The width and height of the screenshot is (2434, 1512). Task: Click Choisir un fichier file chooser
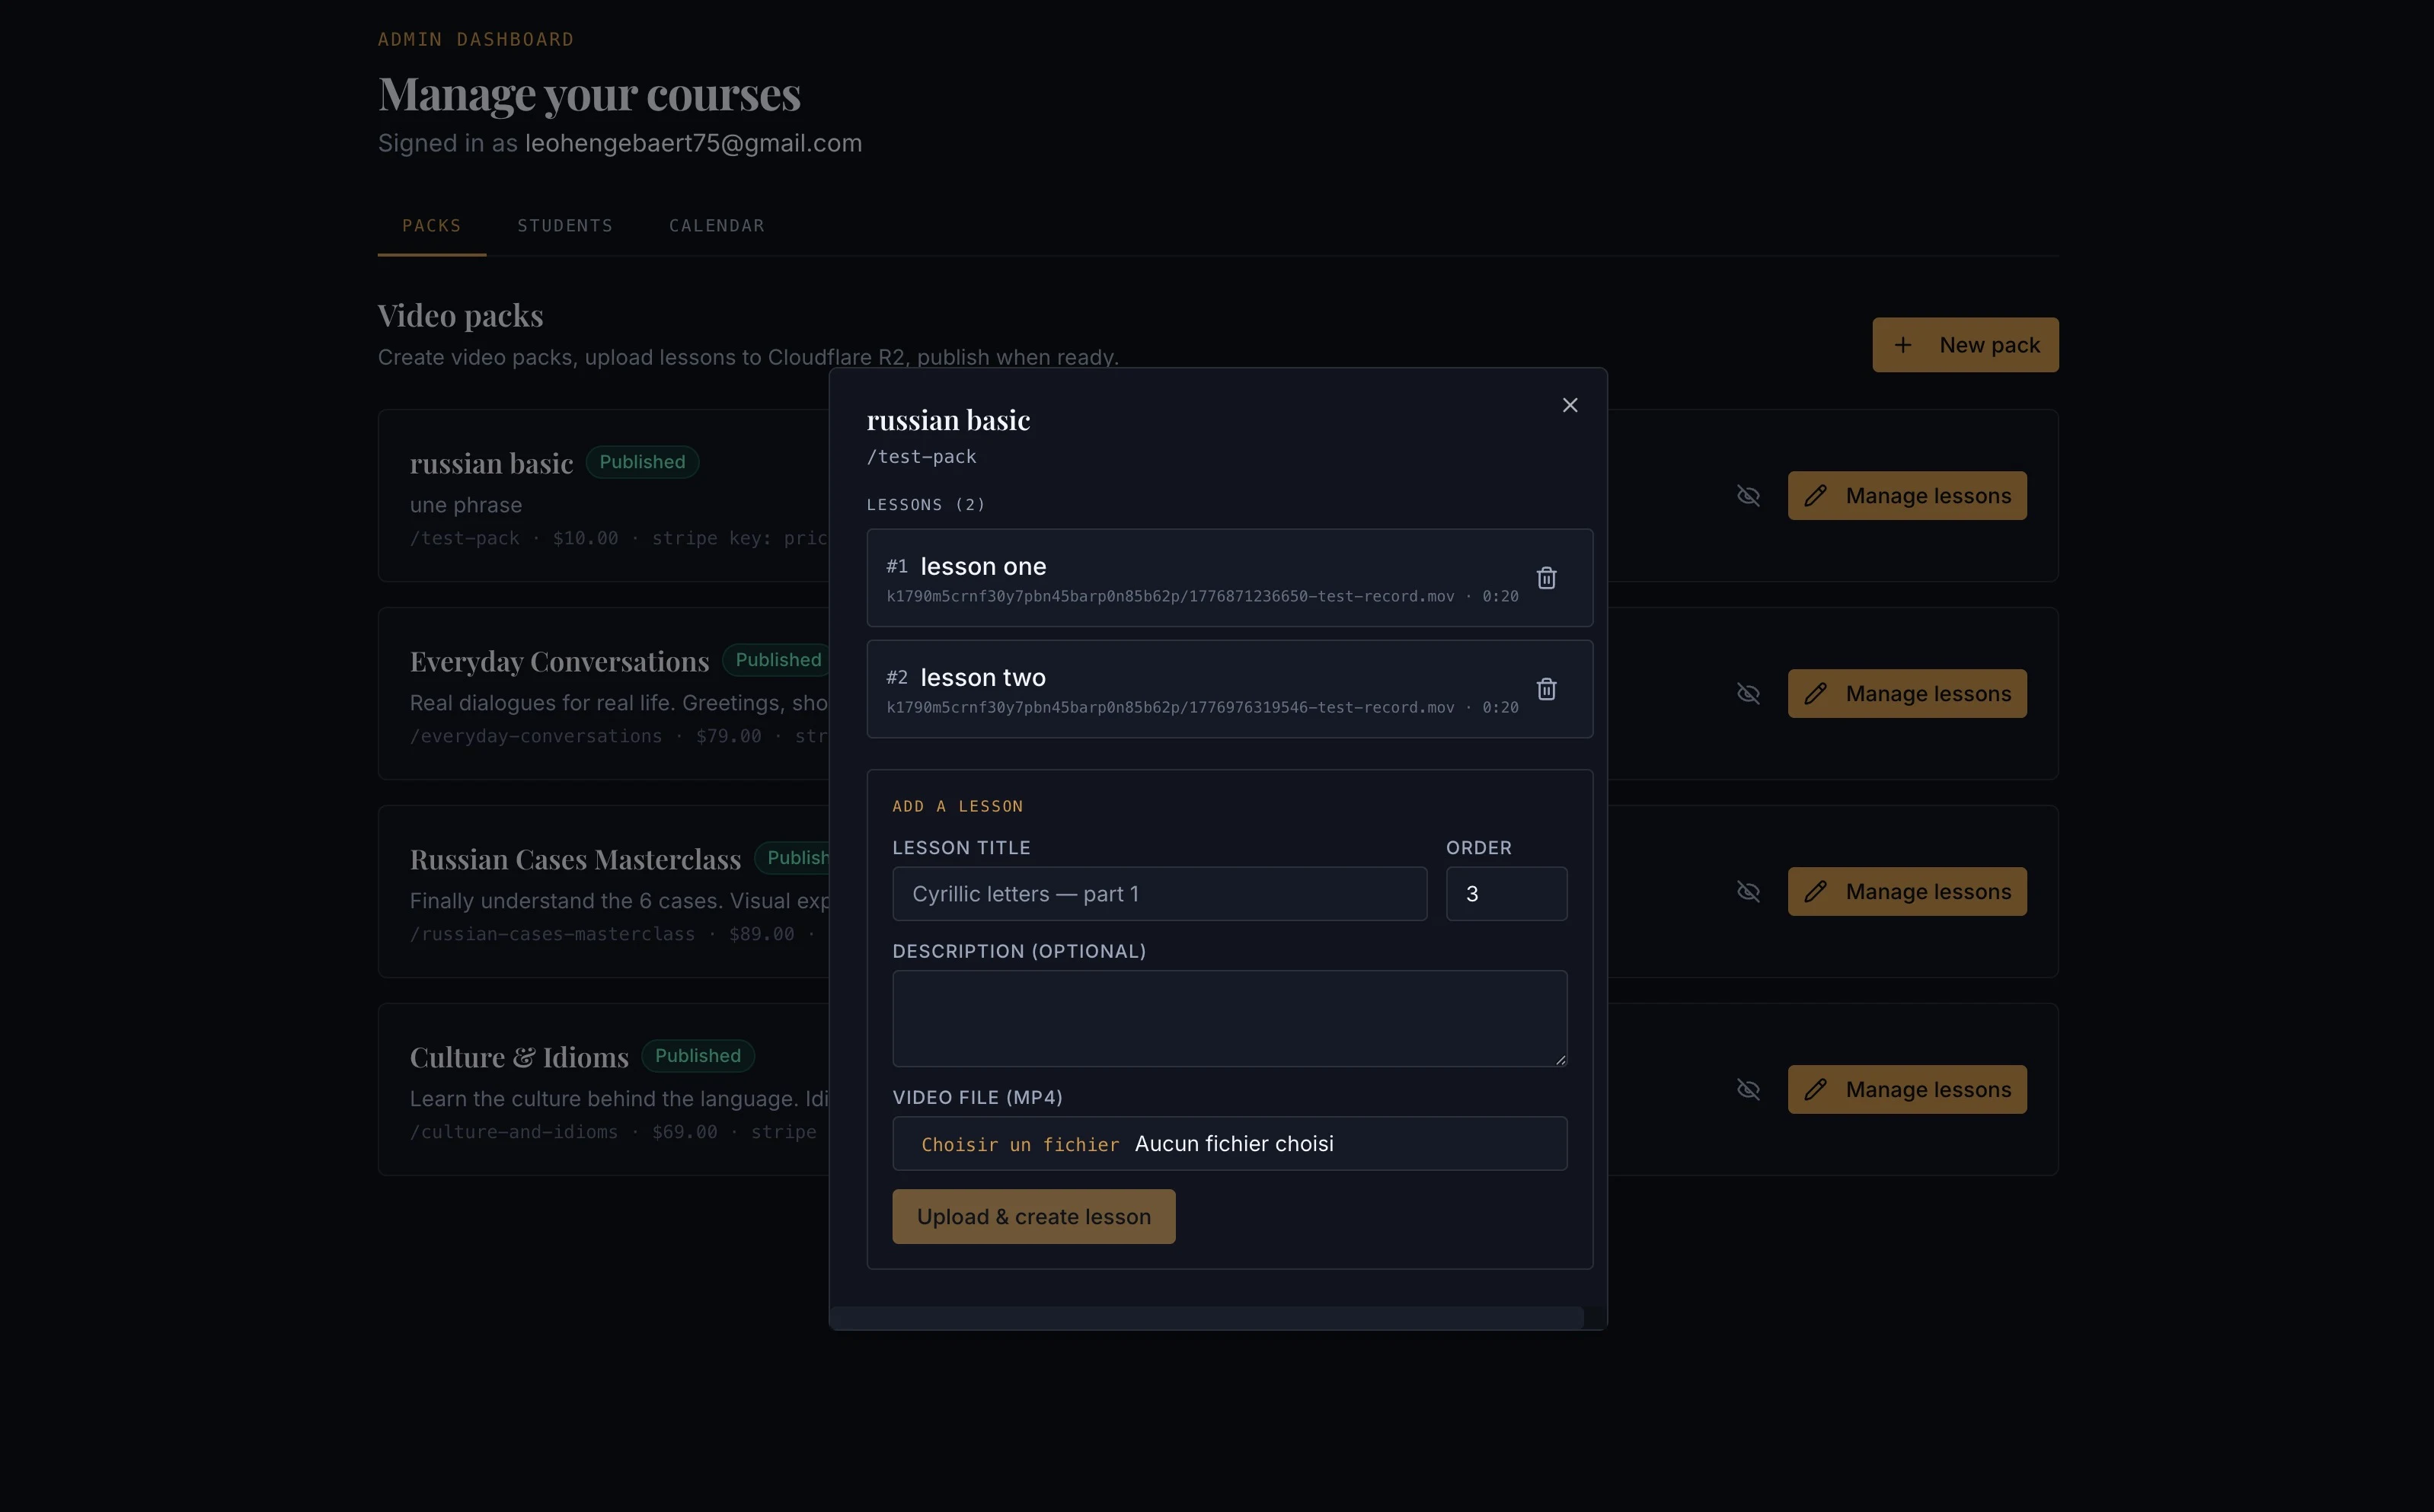(x=1020, y=1144)
